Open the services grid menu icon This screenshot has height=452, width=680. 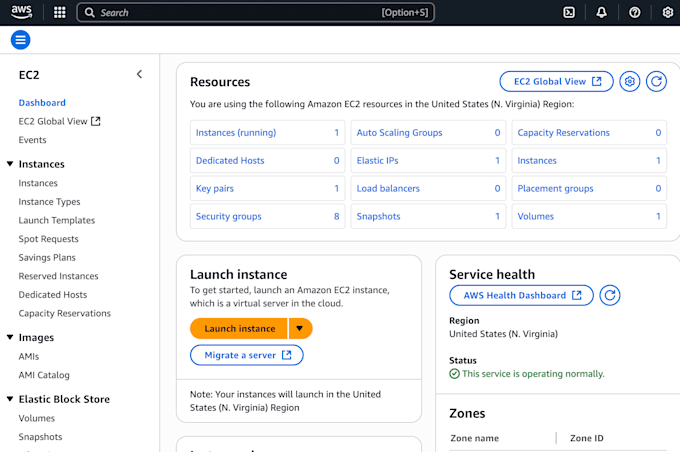point(59,13)
